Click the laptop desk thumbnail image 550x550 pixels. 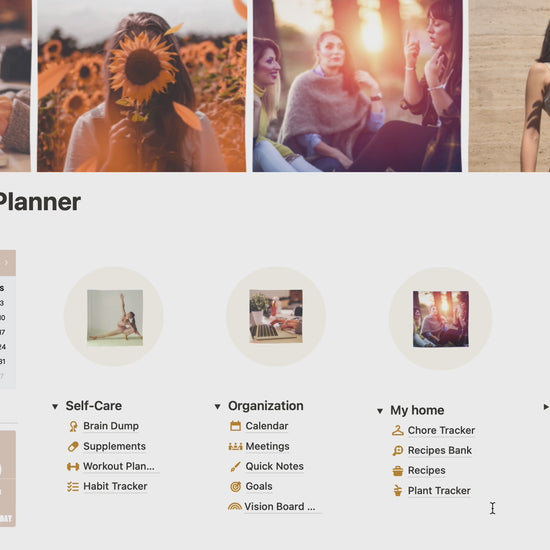pos(276,316)
